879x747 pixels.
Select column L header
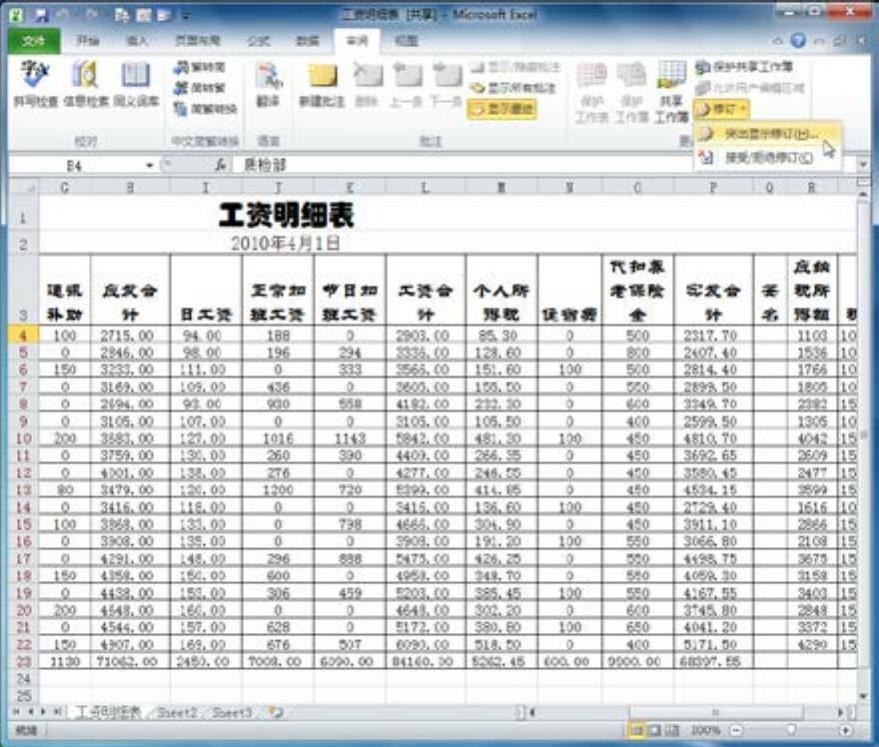(x=425, y=188)
